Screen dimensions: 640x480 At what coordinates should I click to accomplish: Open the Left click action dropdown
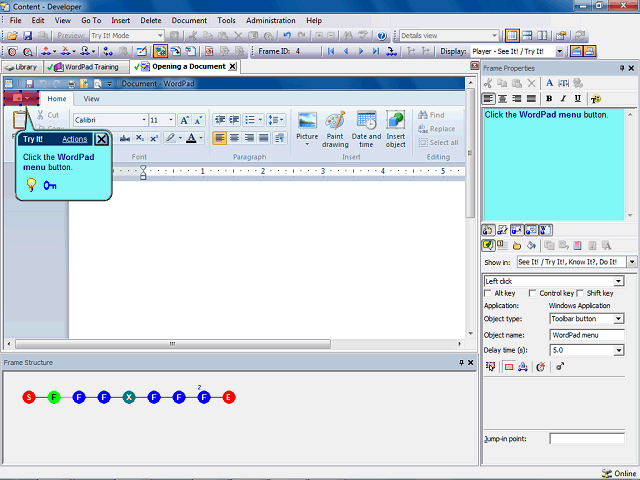pyautogui.click(x=618, y=281)
